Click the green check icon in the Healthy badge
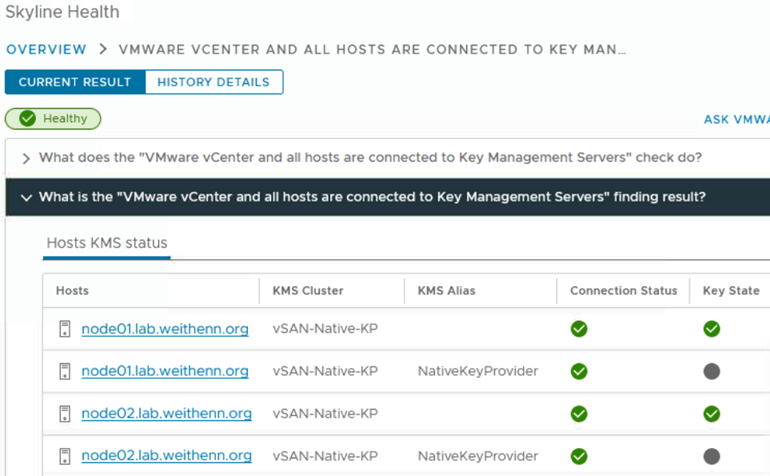Viewport: 770px width, 476px height. pos(28,118)
